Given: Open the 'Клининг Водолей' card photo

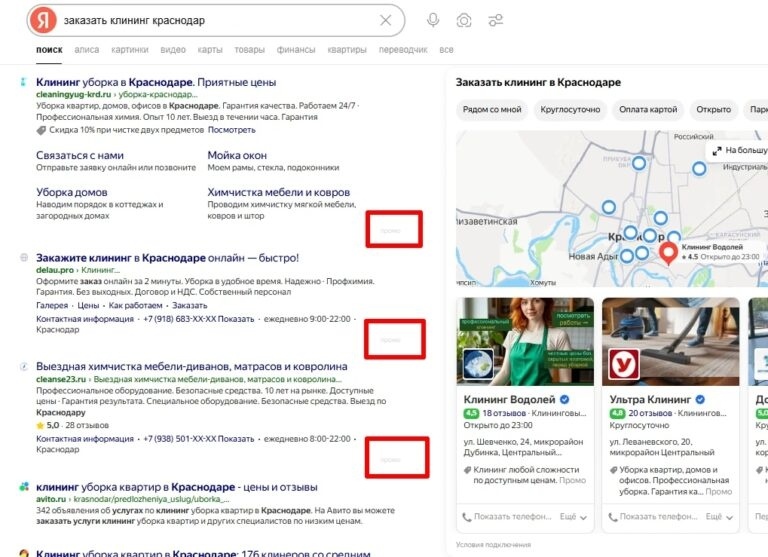Looking at the screenshot, I should (x=525, y=341).
